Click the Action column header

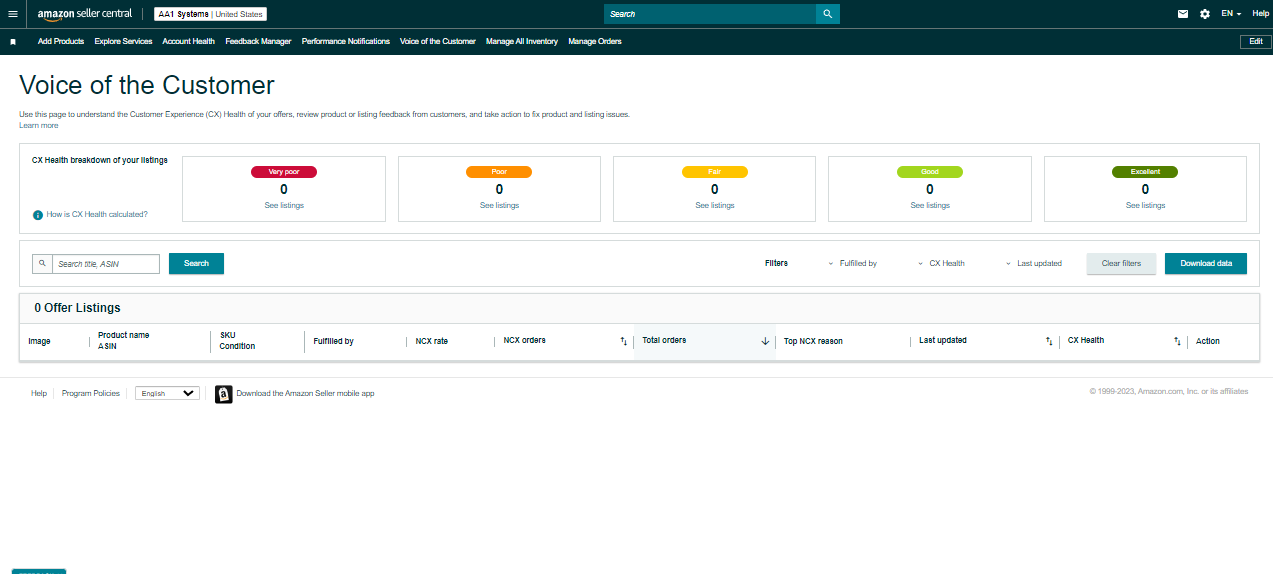[1208, 341]
